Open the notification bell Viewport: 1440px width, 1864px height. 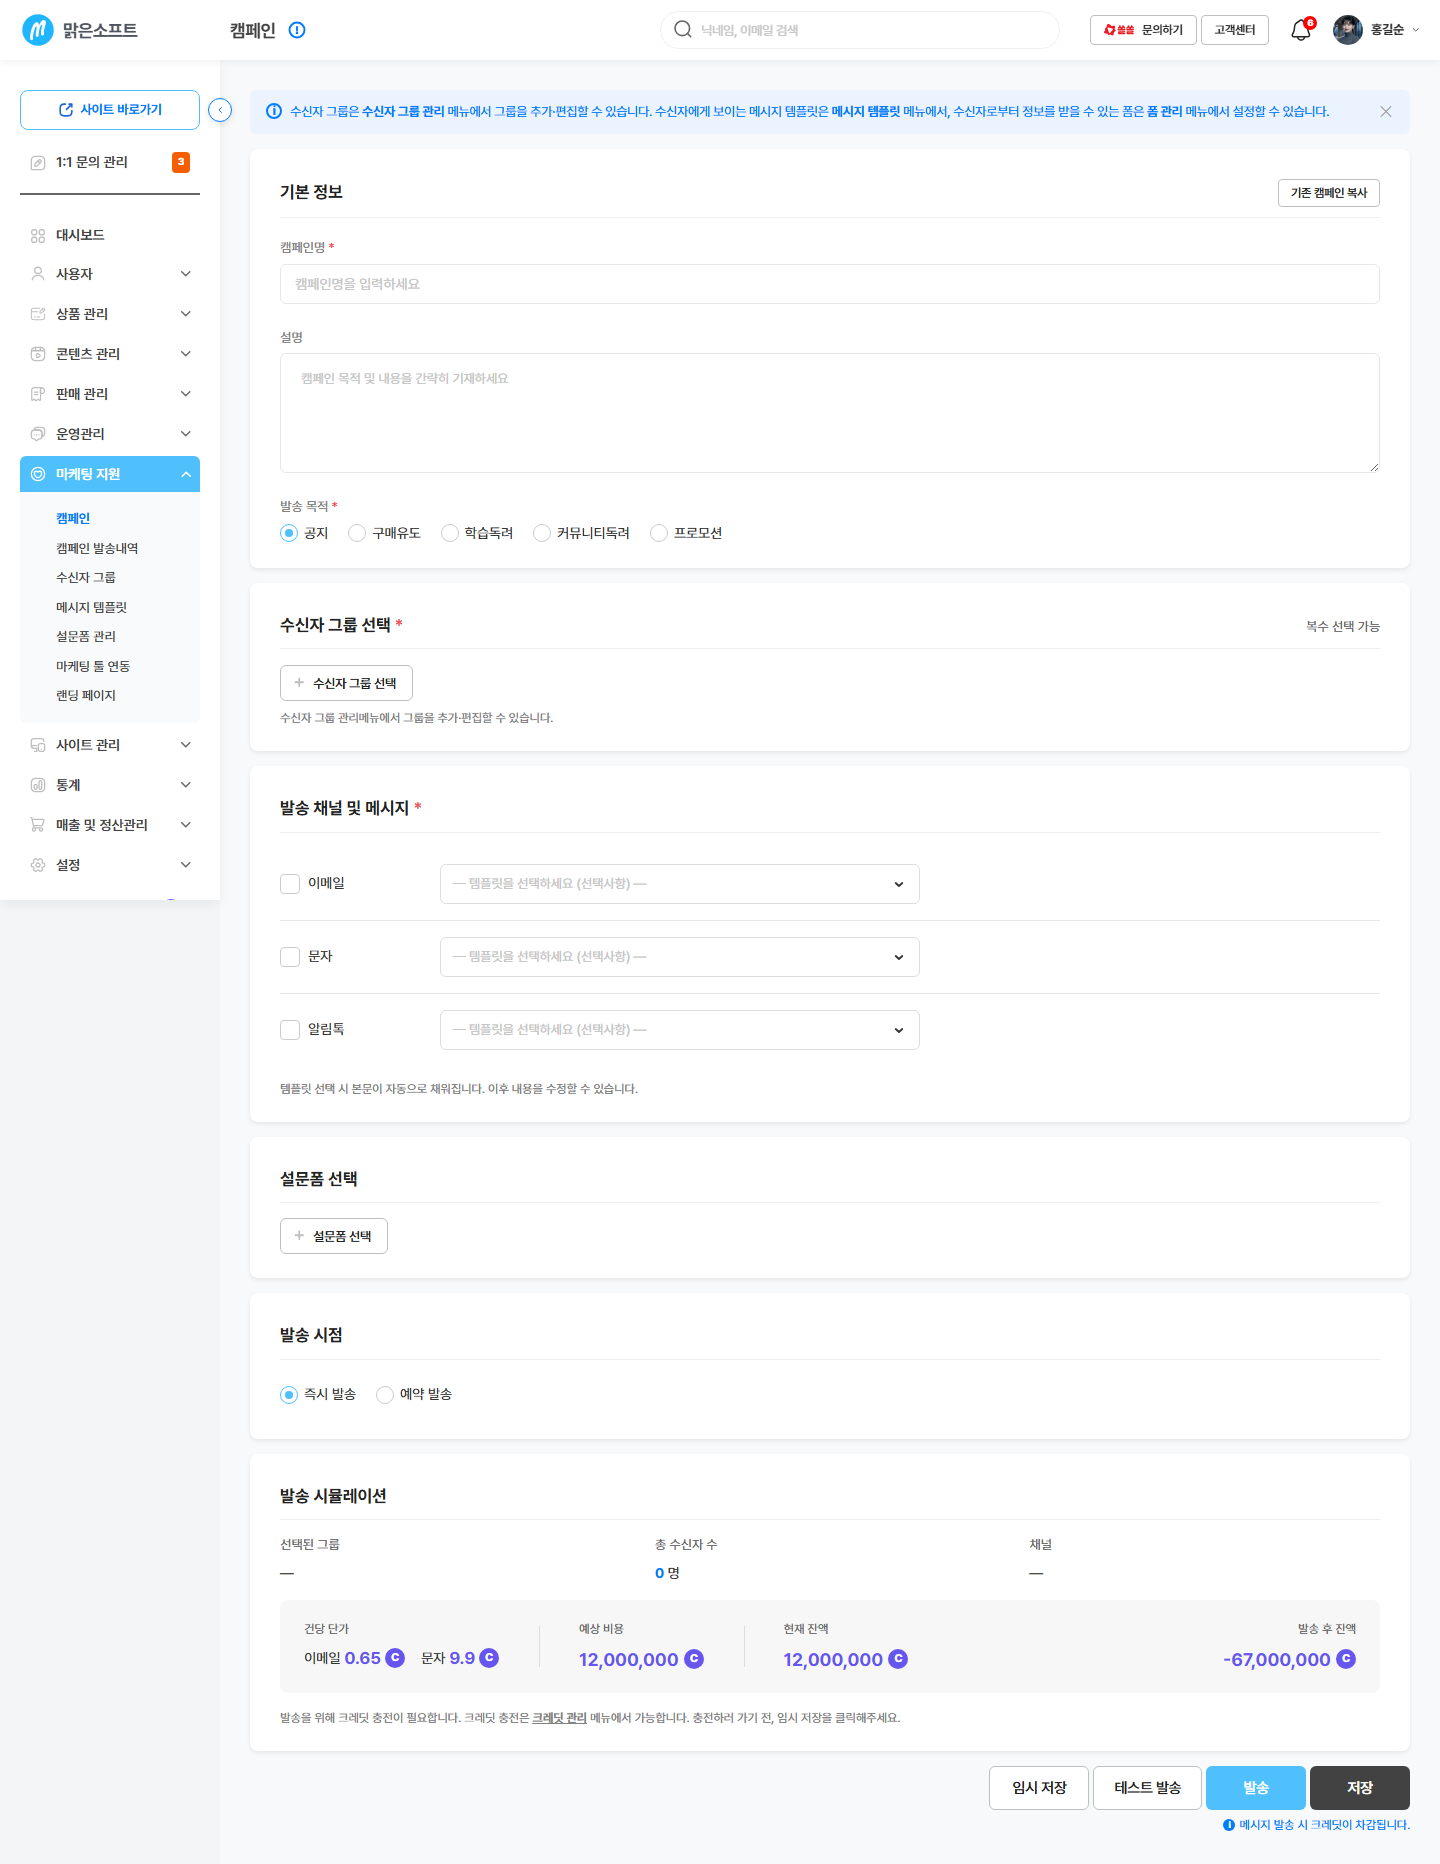(x=1300, y=30)
